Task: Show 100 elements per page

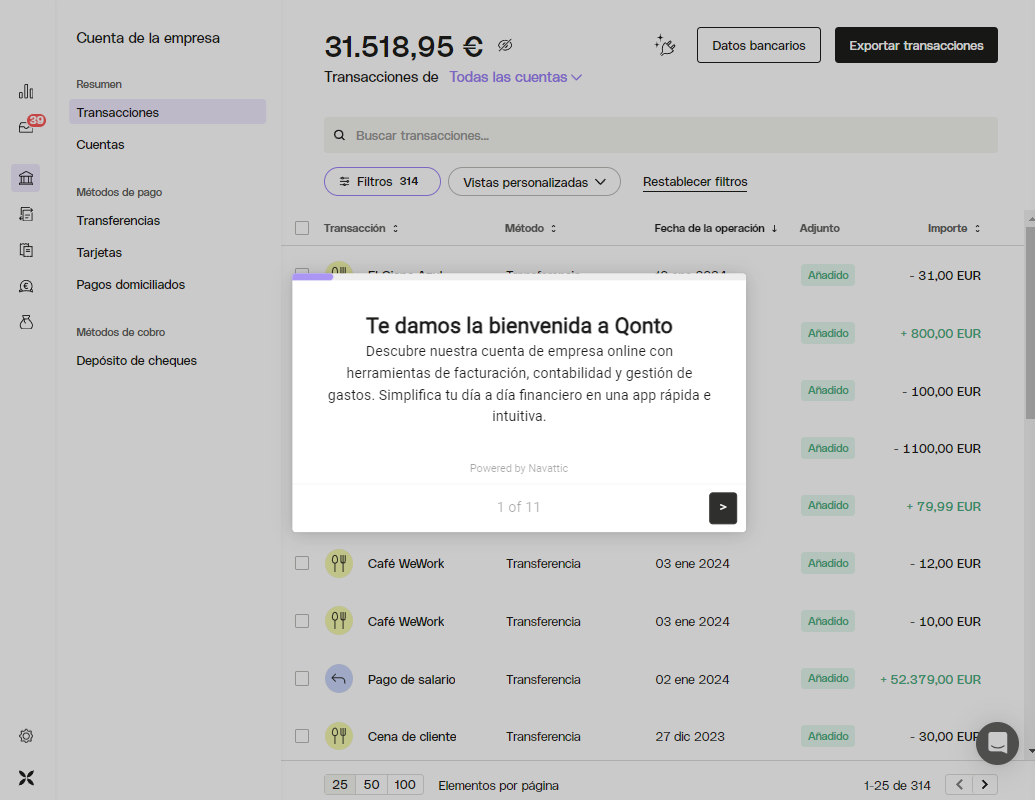Action: 405,784
